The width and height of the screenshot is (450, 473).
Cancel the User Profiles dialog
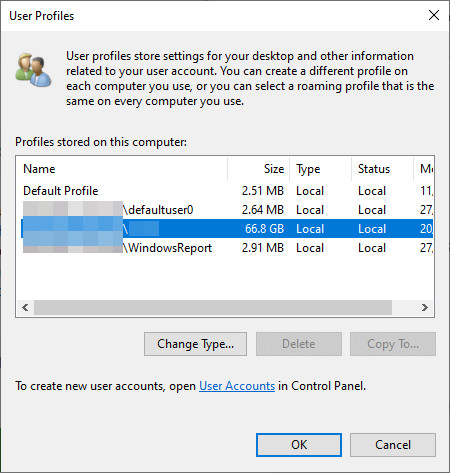click(x=393, y=445)
